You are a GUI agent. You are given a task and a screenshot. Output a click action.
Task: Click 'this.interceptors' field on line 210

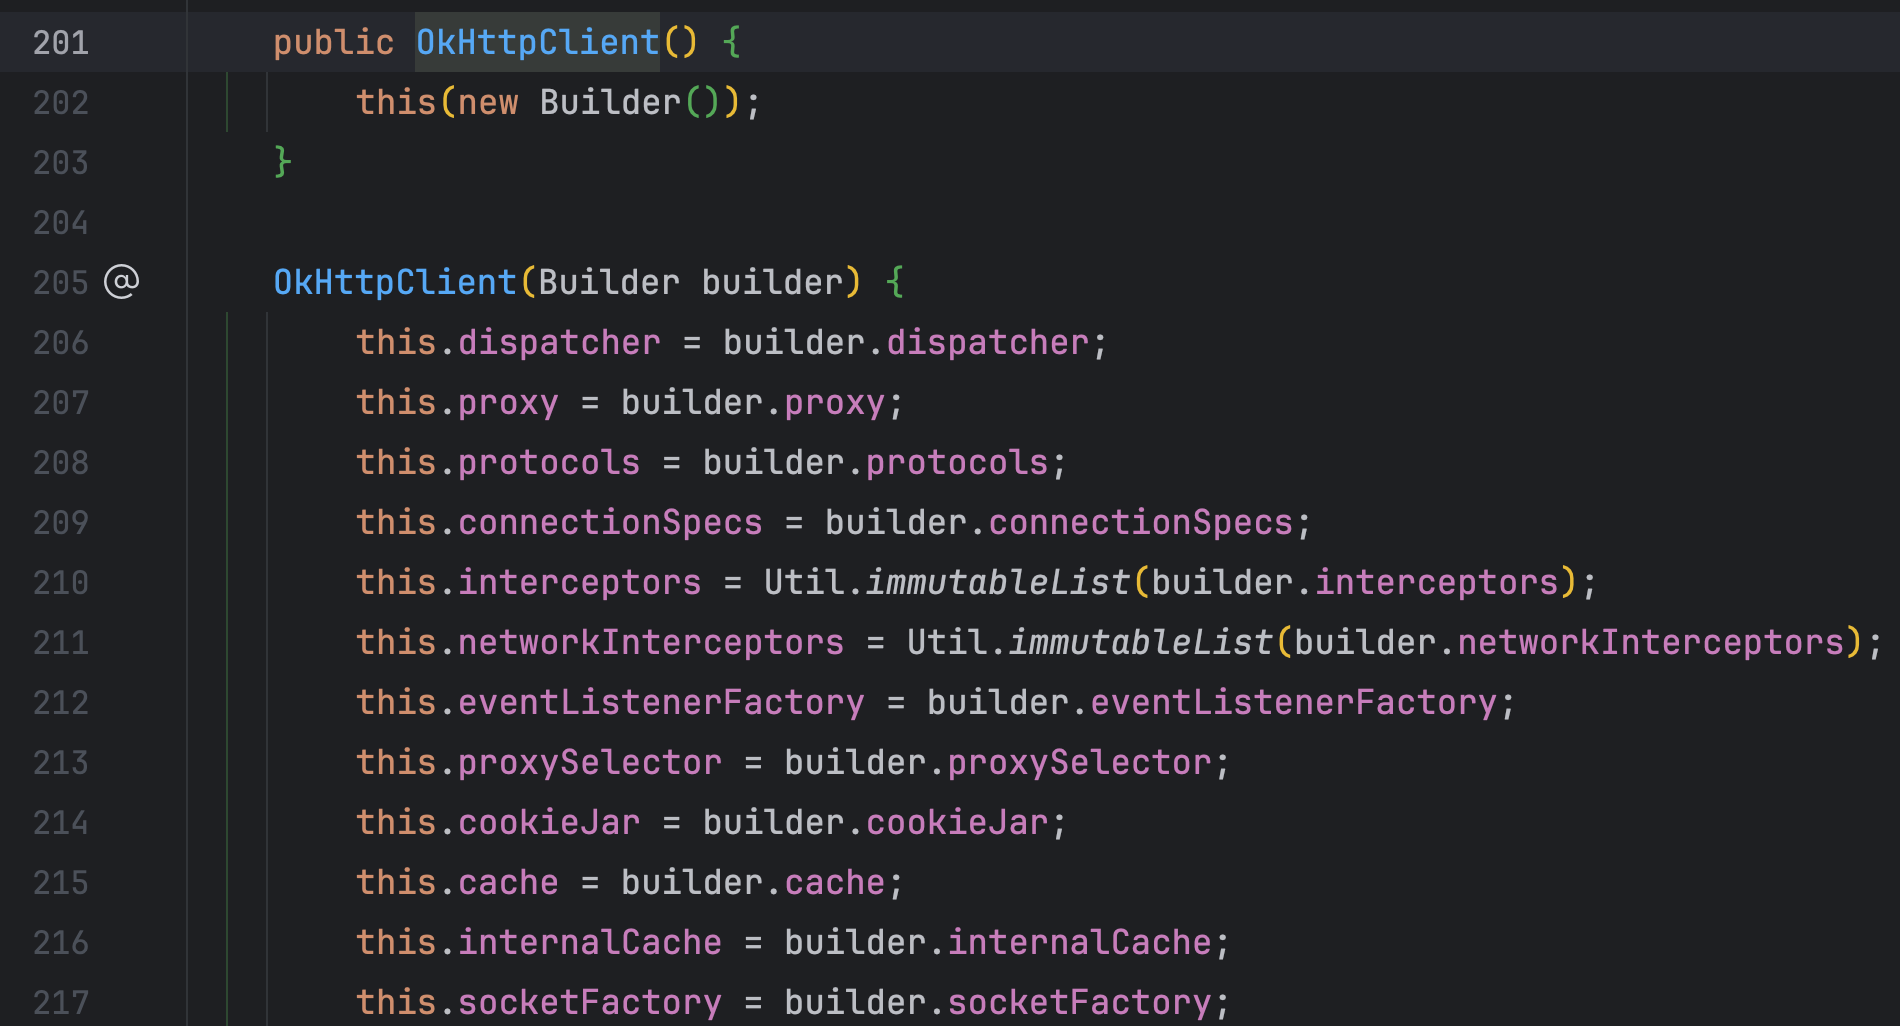click(x=529, y=582)
